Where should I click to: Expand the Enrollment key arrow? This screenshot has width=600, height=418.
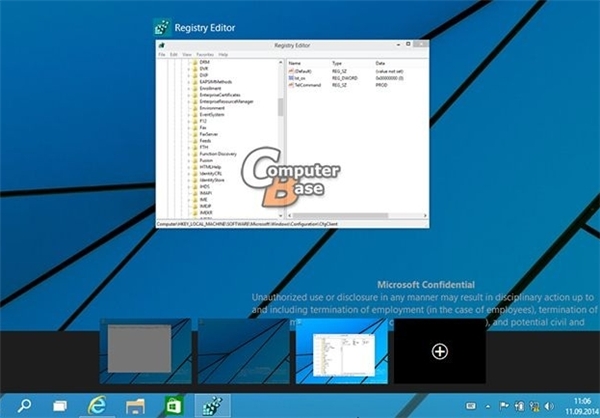[189, 88]
